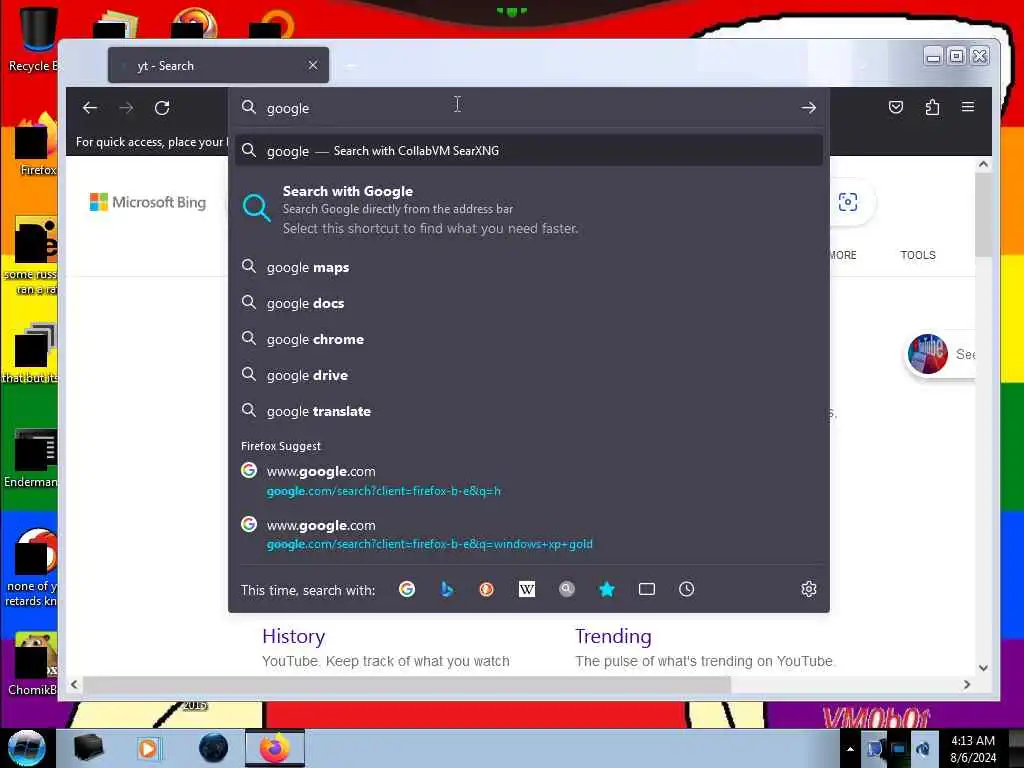This screenshot has width=1024, height=768.
Task: Pick the "google translate" suggestion
Action: tap(529, 411)
